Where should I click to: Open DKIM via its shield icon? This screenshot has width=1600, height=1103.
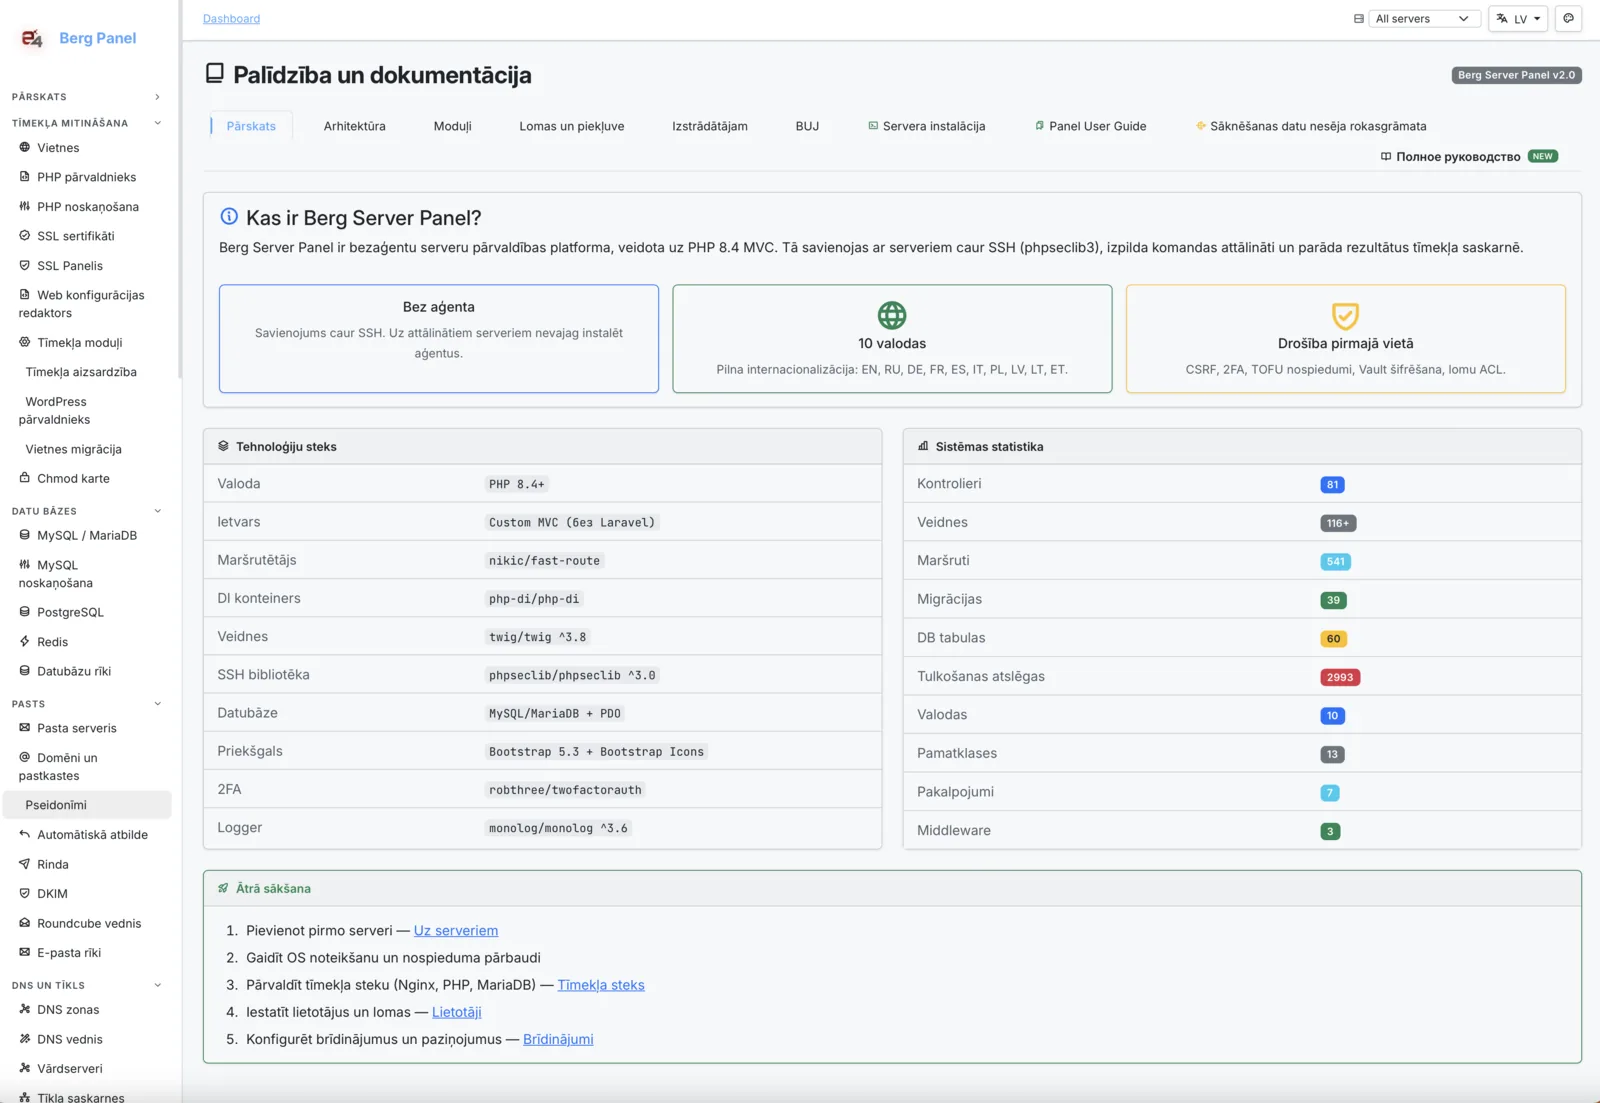click(25, 893)
